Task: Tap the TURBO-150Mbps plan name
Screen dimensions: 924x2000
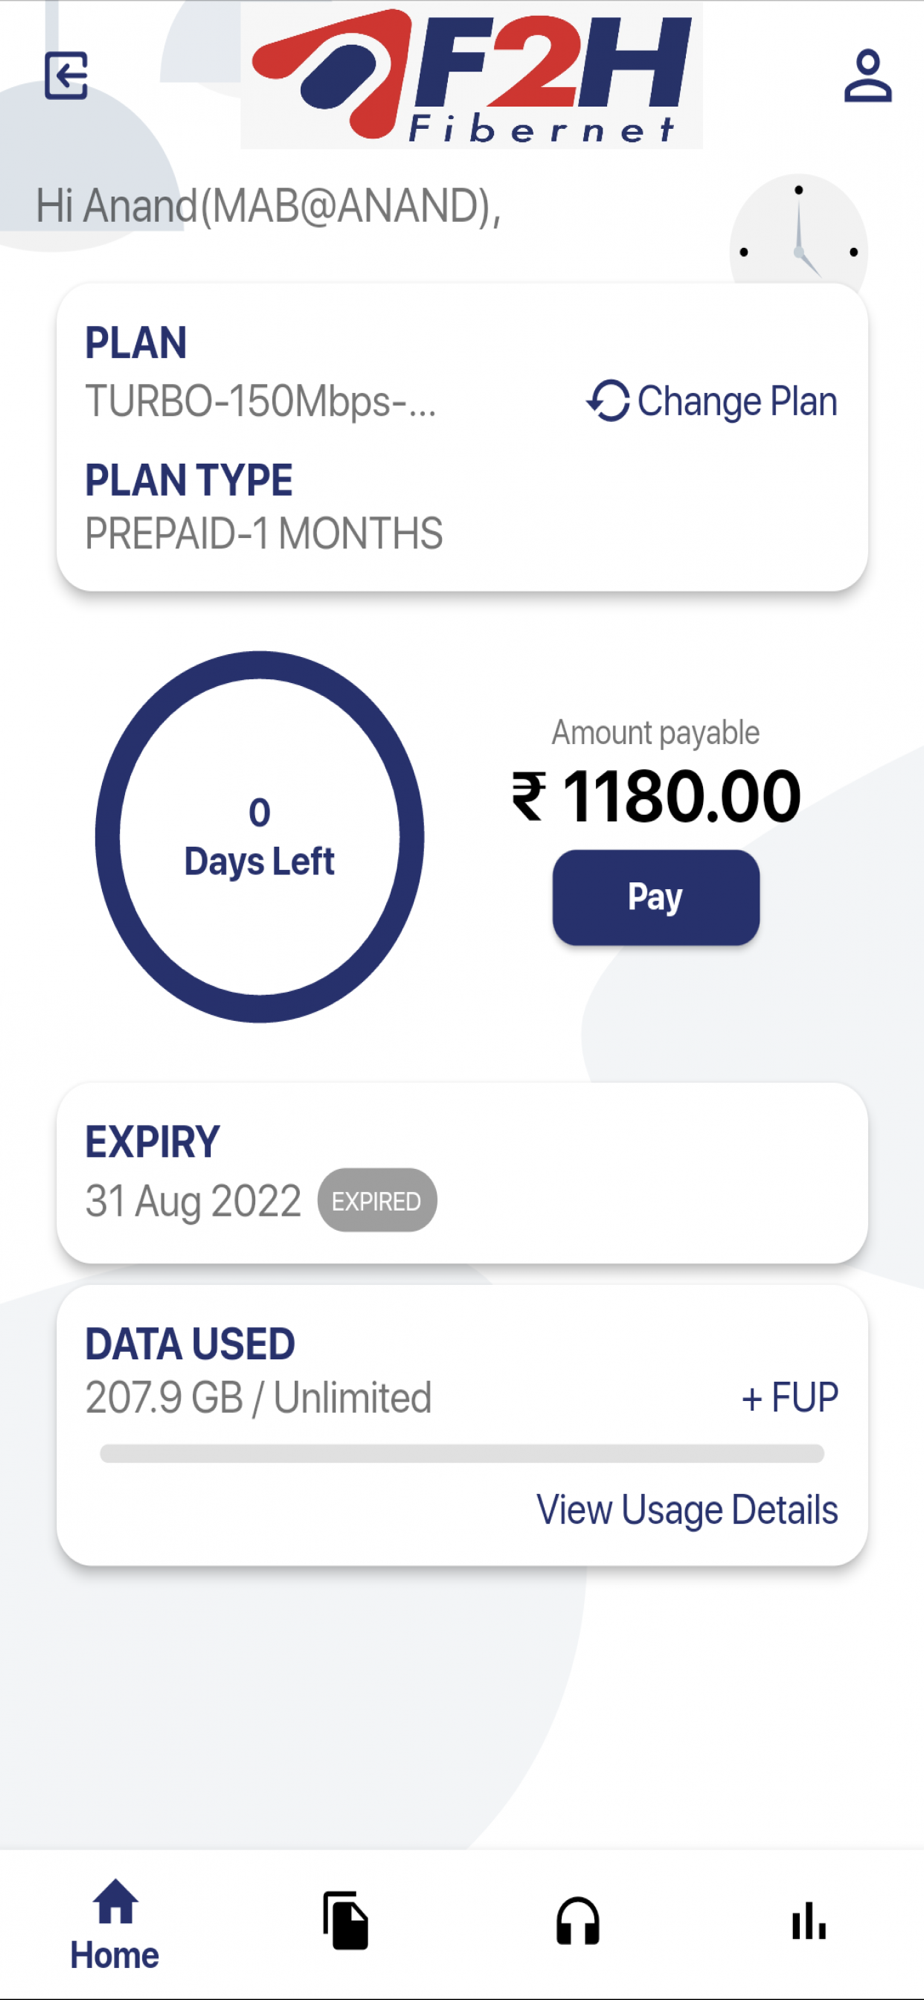Action: pos(260,401)
